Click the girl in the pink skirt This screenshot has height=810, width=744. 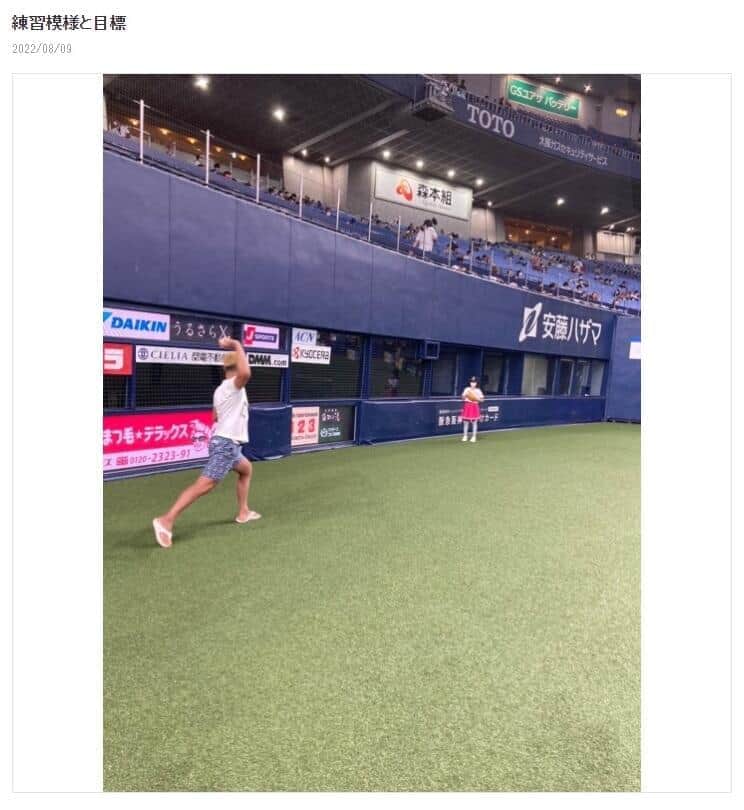(472, 409)
